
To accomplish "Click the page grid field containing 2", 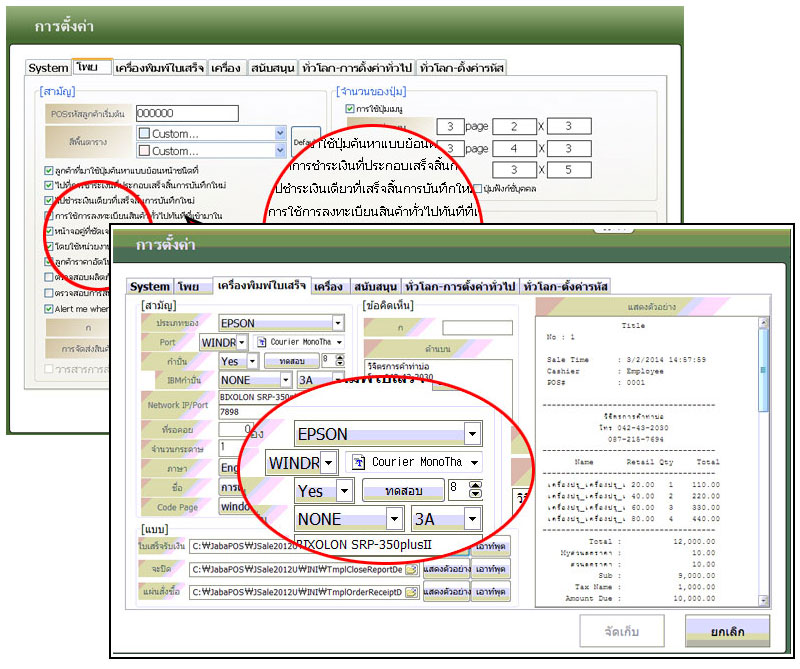I will tap(514, 127).
